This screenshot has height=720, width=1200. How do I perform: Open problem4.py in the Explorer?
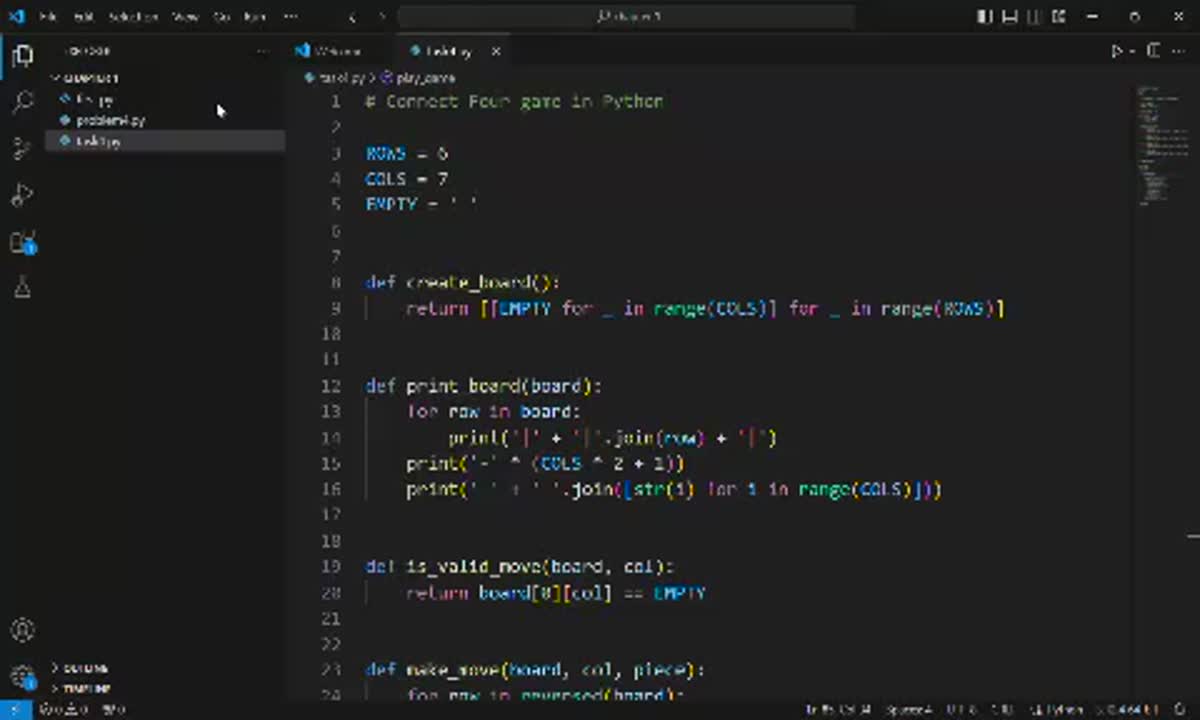pos(110,120)
